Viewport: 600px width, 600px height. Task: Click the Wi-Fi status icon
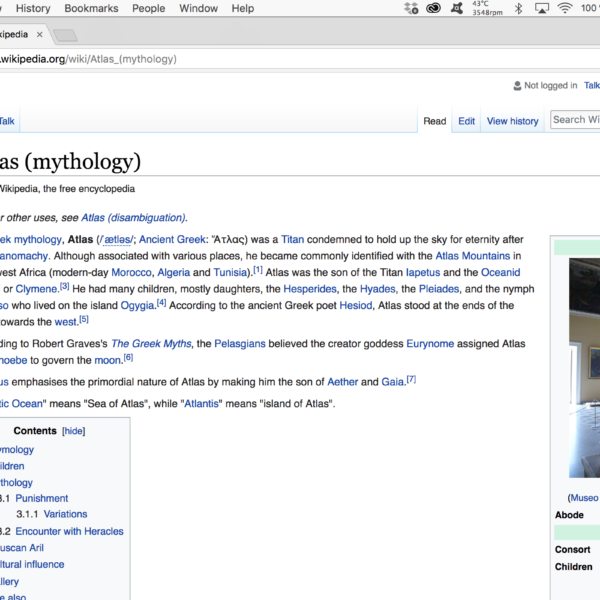[x=564, y=8]
